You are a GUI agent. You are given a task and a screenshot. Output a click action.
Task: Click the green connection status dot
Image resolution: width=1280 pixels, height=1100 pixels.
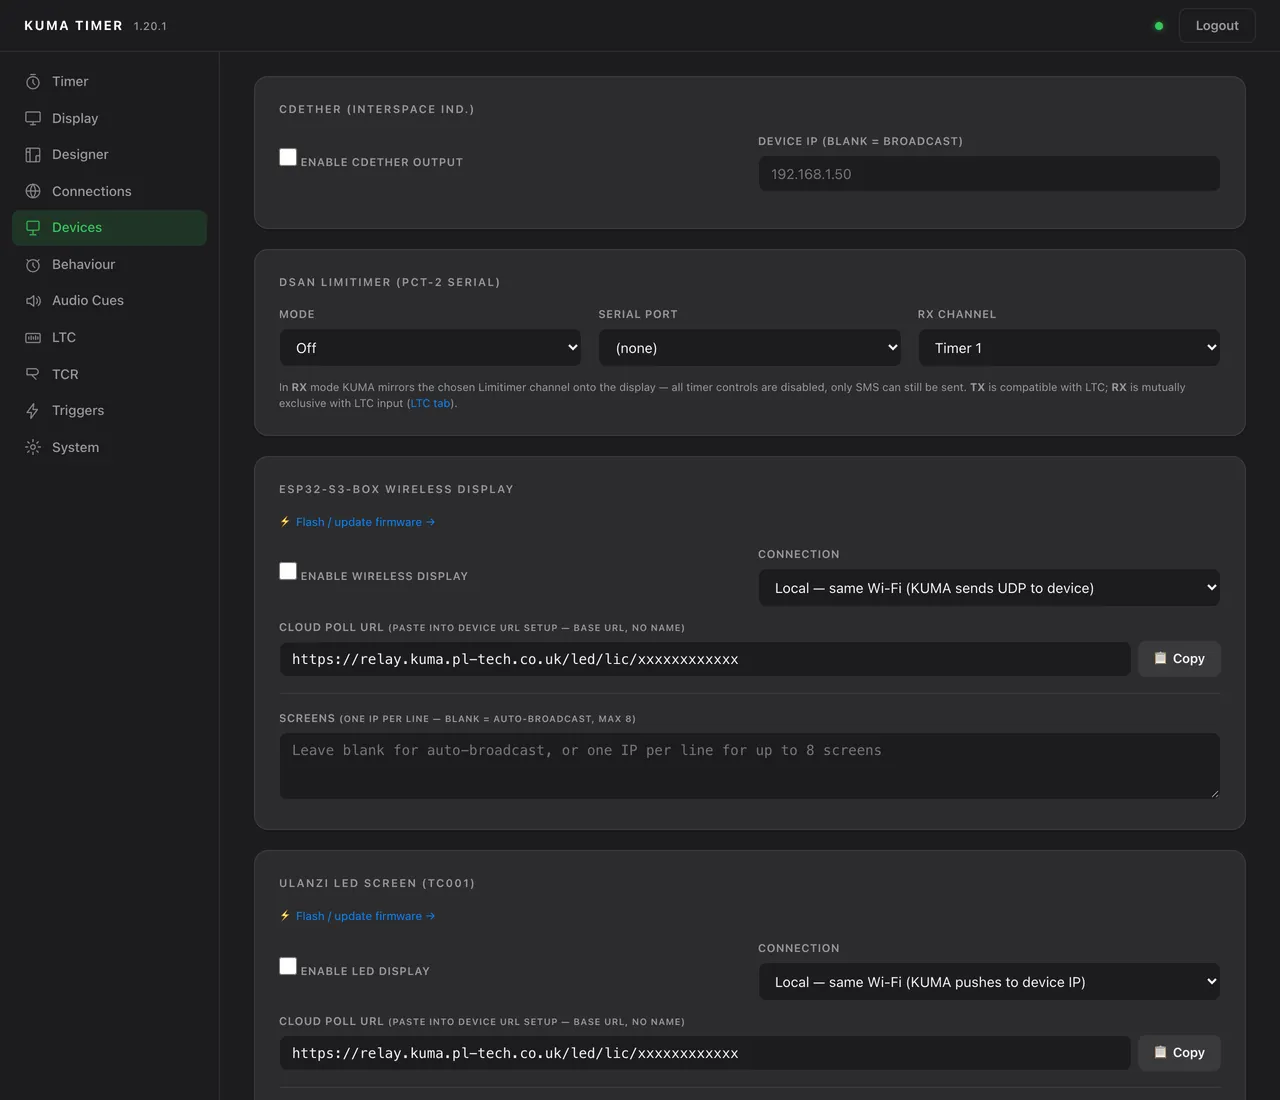1159,26
